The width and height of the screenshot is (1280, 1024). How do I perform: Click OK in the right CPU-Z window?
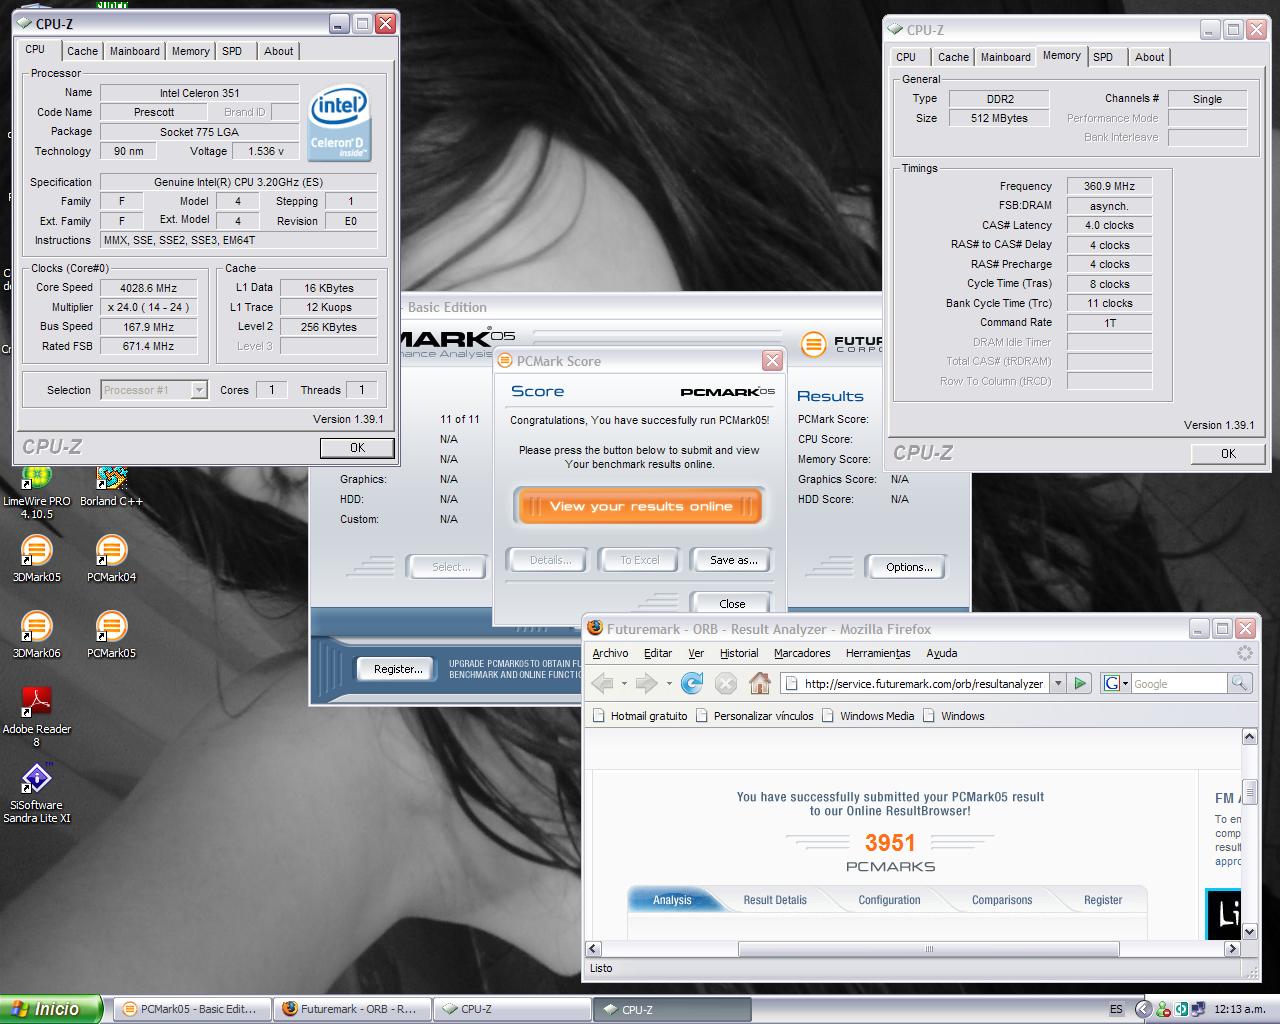(1228, 454)
